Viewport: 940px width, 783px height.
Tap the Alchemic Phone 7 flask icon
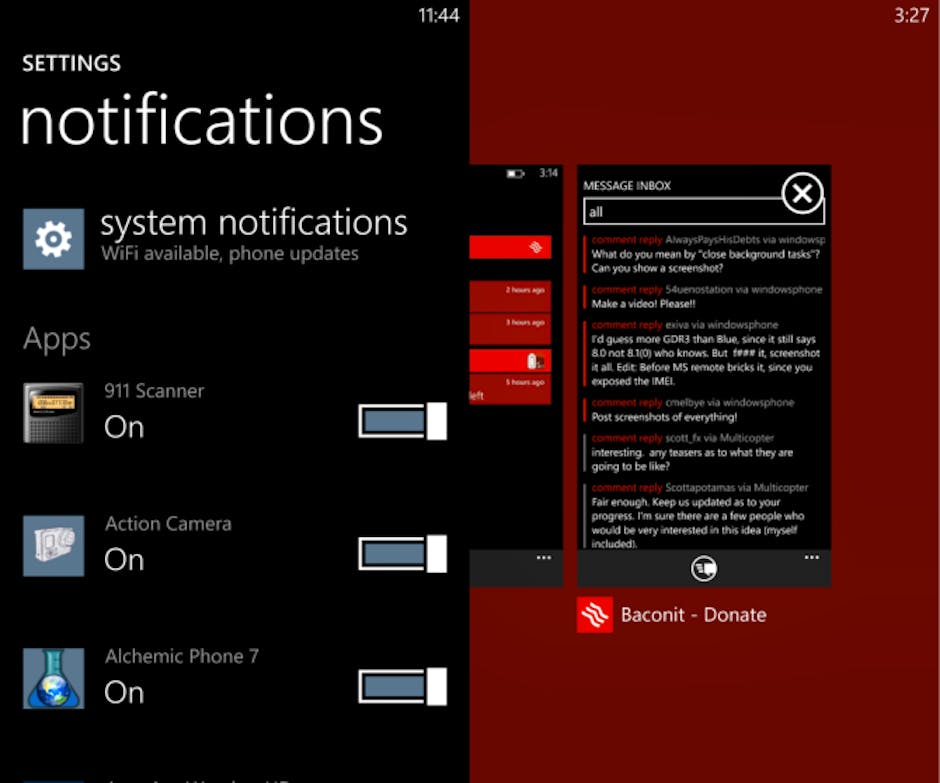(x=53, y=678)
